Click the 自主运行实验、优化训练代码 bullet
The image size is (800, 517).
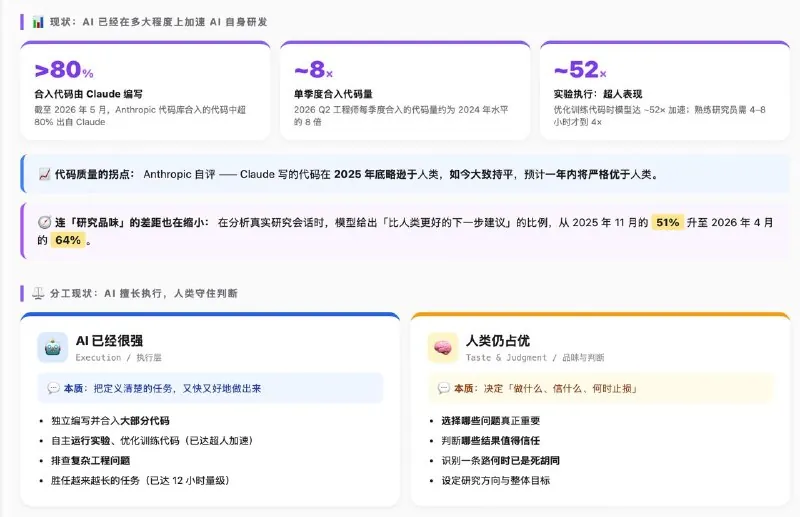pyautogui.click(x=152, y=440)
